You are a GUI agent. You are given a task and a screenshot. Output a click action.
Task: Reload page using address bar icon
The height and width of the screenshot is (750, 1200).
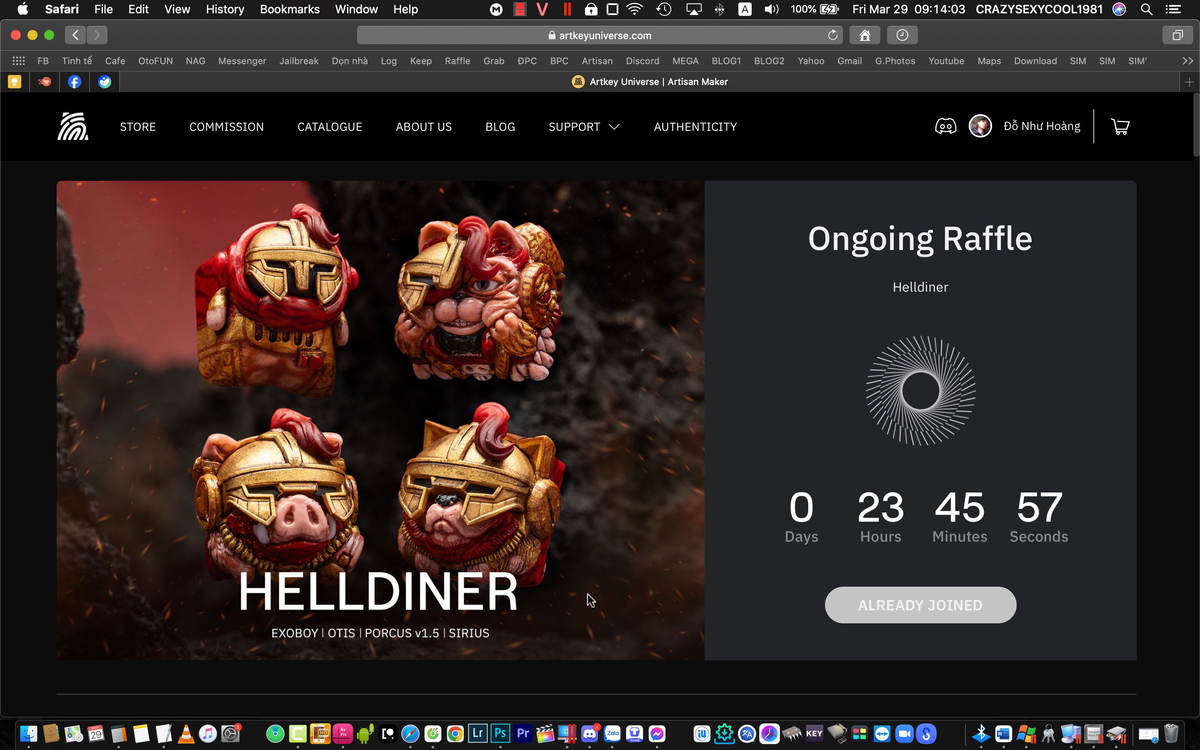[x=833, y=35]
